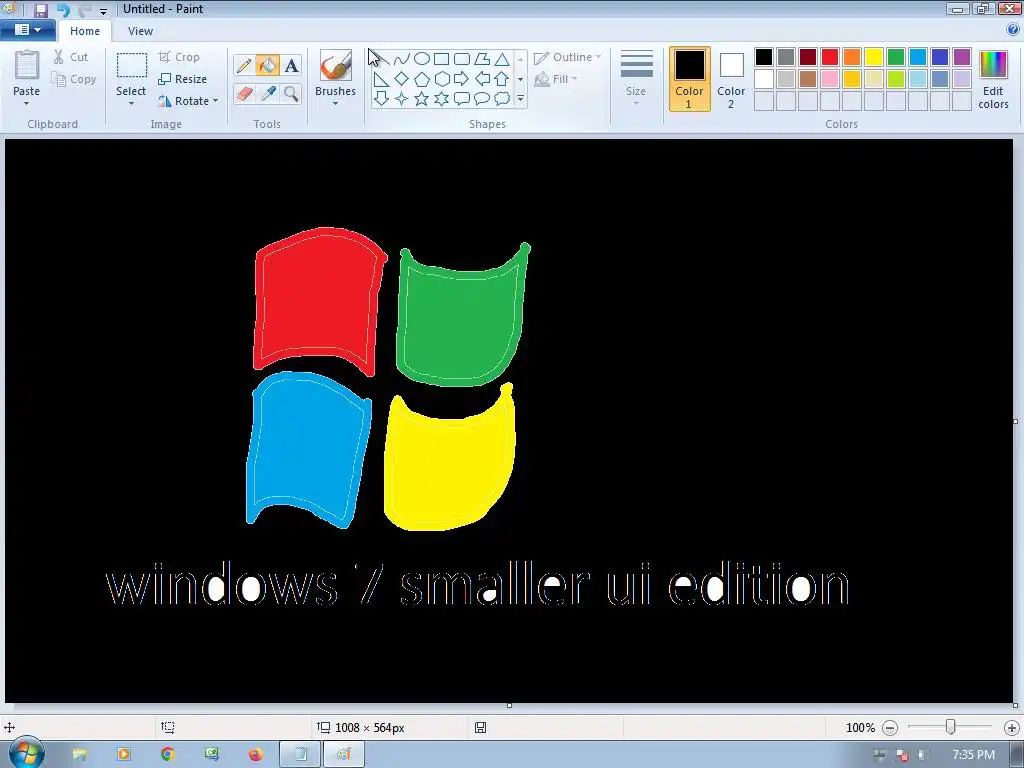Select the Pencil tool

[x=244, y=65]
